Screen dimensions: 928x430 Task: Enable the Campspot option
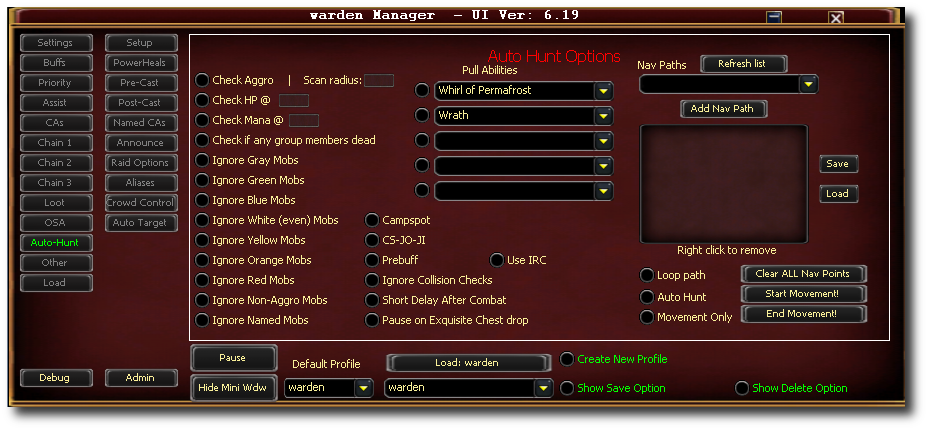[x=372, y=220]
